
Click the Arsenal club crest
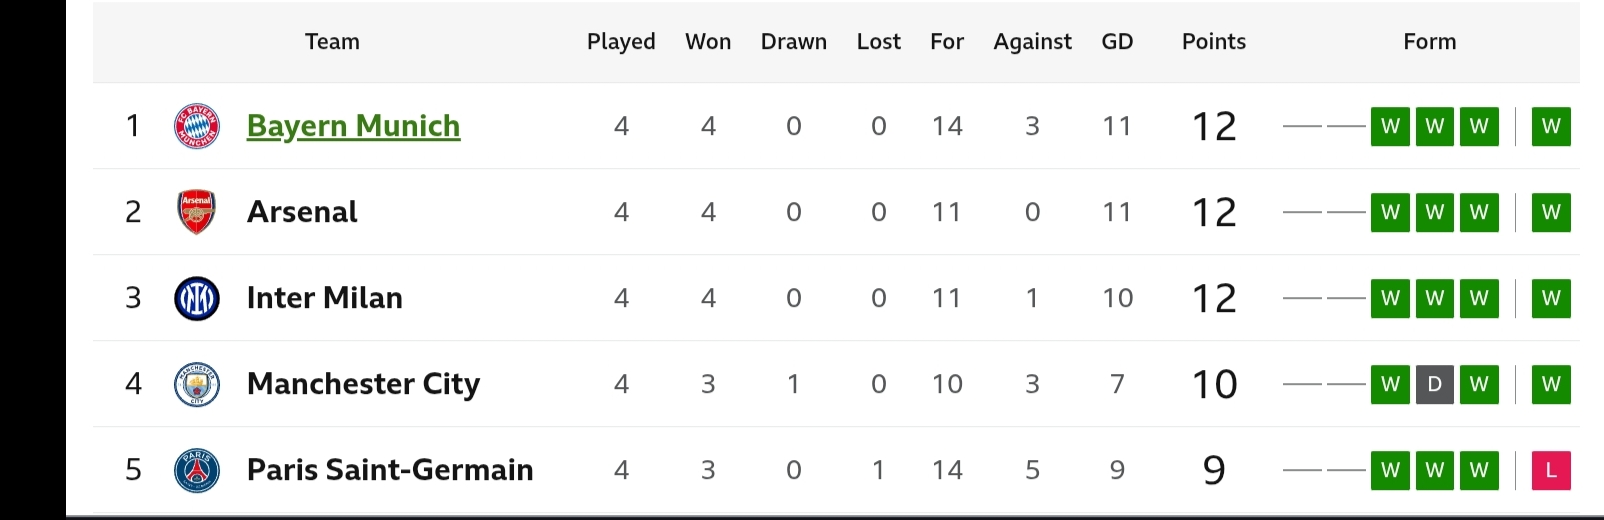coord(197,212)
